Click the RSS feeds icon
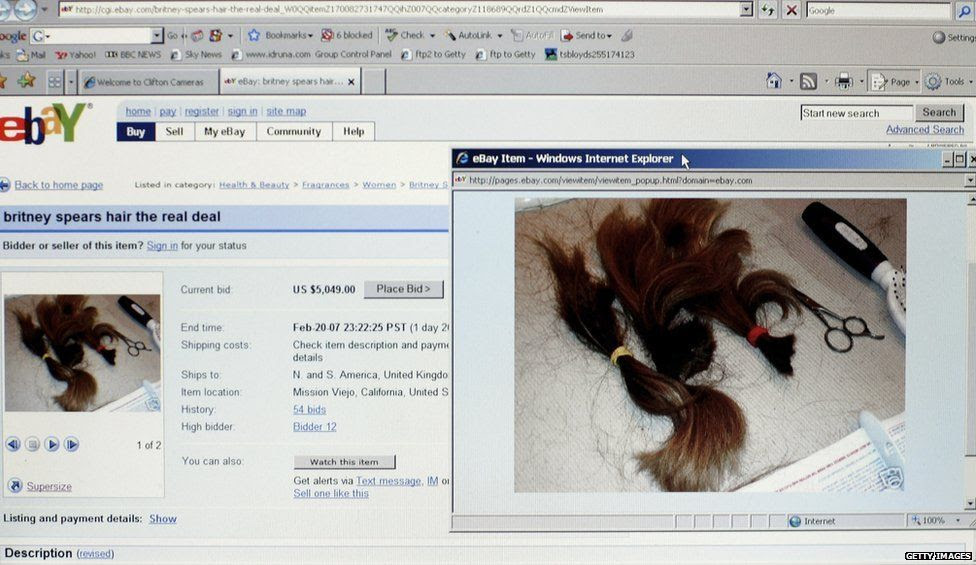 [x=808, y=82]
